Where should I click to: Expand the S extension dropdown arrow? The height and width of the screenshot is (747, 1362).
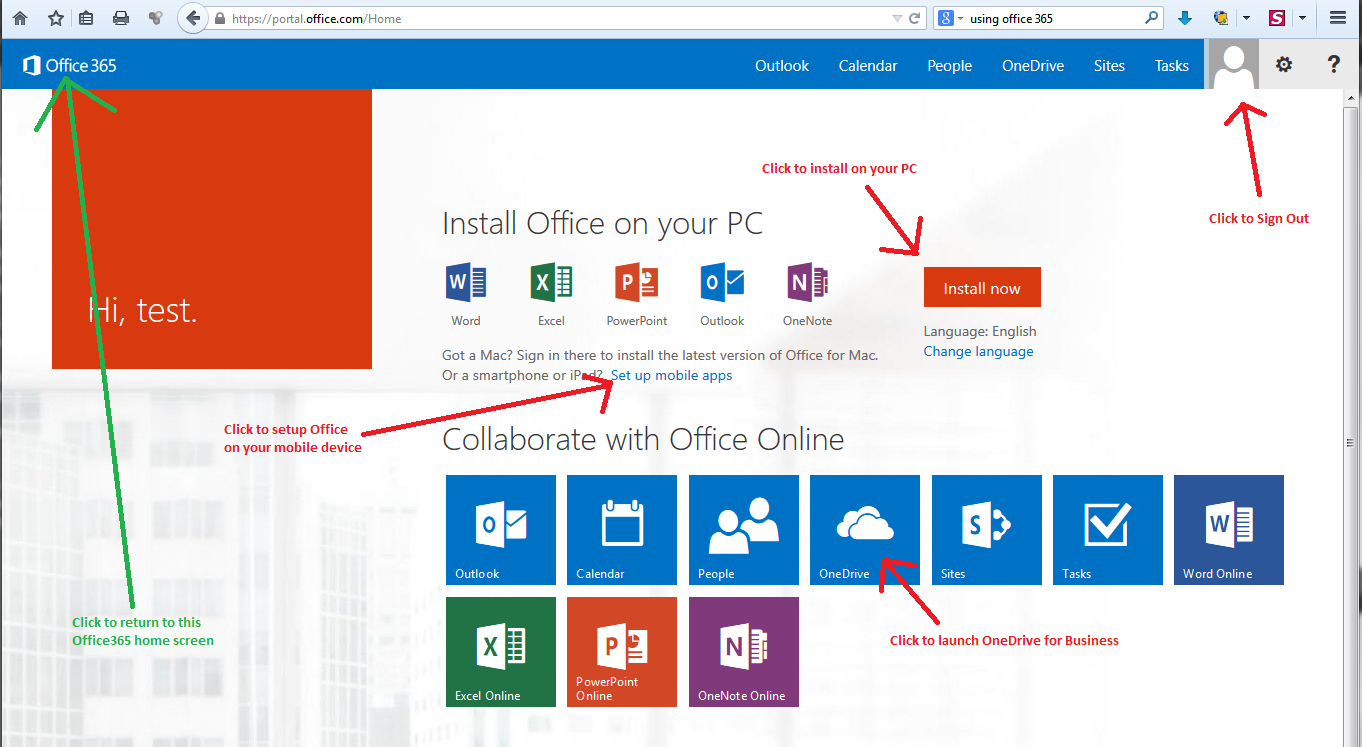pyautogui.click(x=1302, y=18)
